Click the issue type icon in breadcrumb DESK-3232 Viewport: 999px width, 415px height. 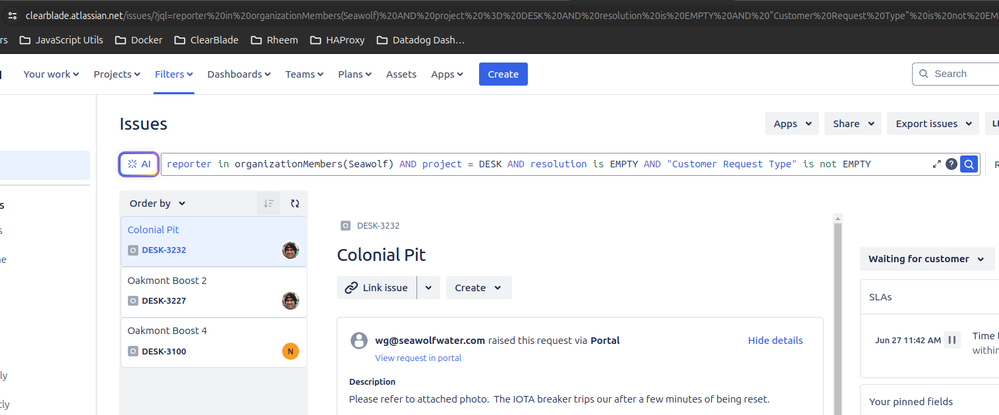click(345, 226)
